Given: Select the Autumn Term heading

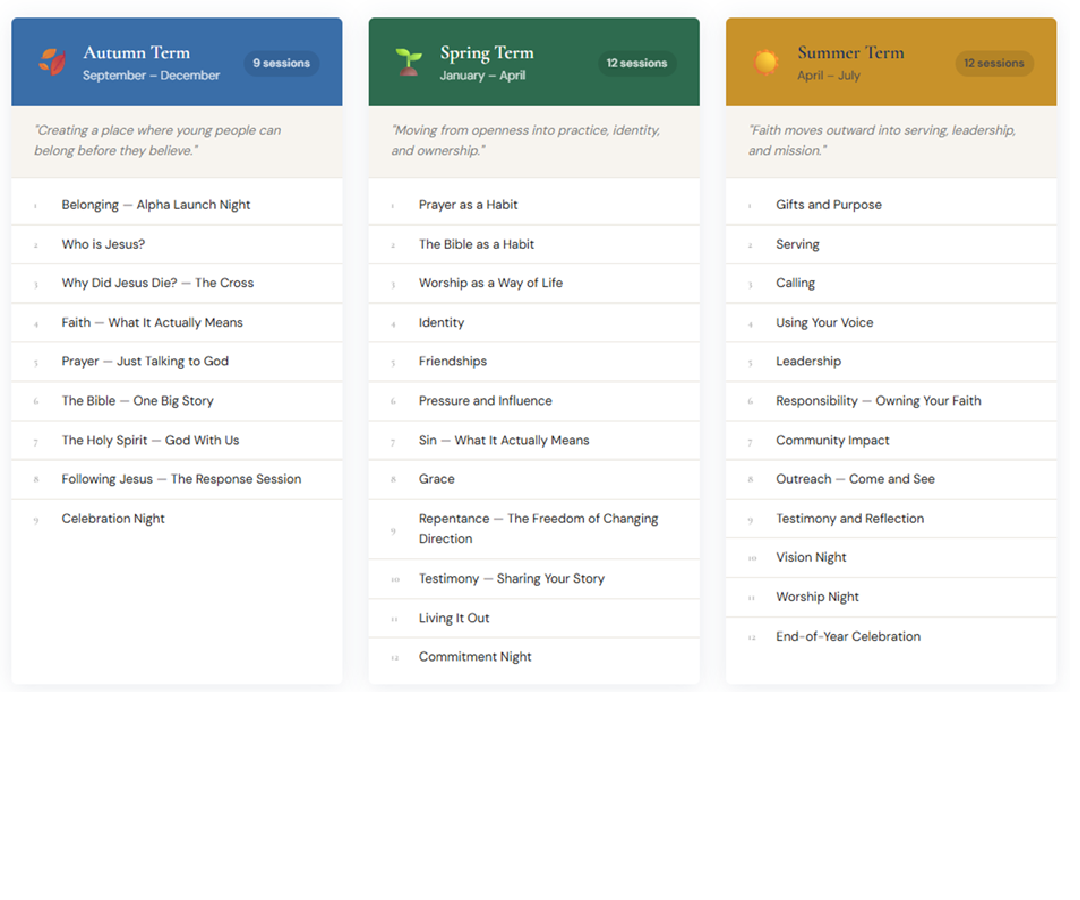Looking at the screenshot, I should [136, 52].
